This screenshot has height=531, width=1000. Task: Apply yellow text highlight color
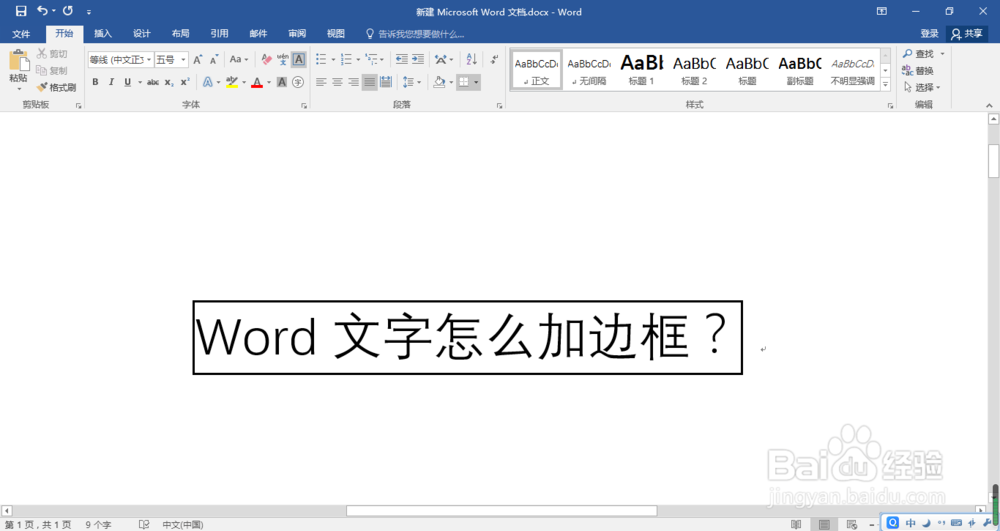point(232,82)
